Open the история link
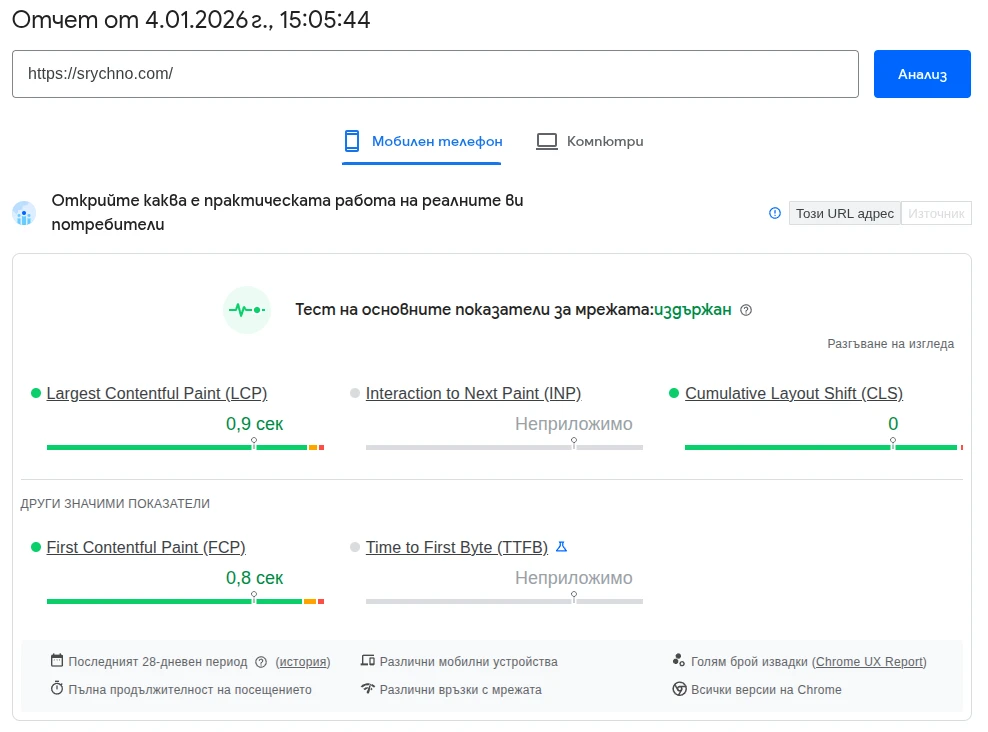 pos(303,662)
